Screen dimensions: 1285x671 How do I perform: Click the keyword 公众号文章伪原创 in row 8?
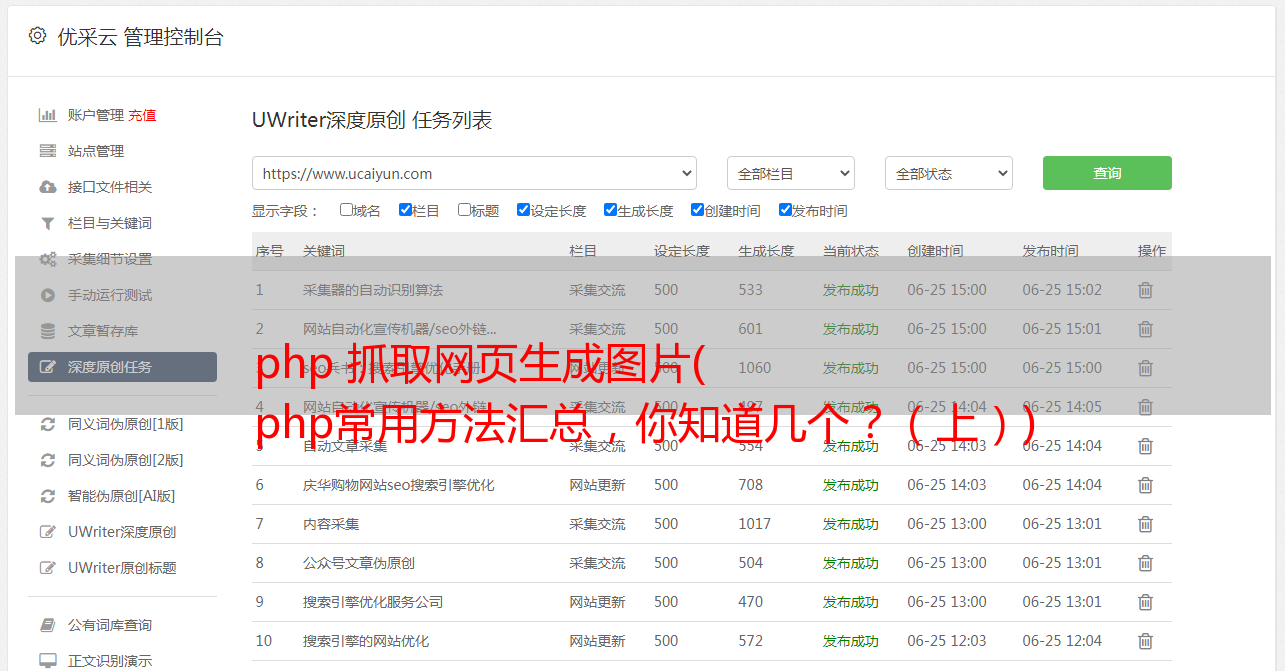[x=358, y=563]
